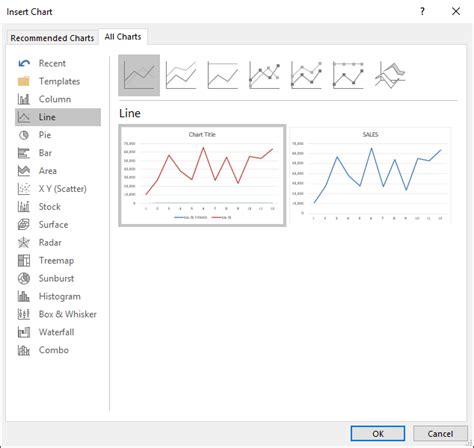Viewport: 474px width, 448px height.
Task: Click the Waterfall chart icon
Action: click(24, 332)
